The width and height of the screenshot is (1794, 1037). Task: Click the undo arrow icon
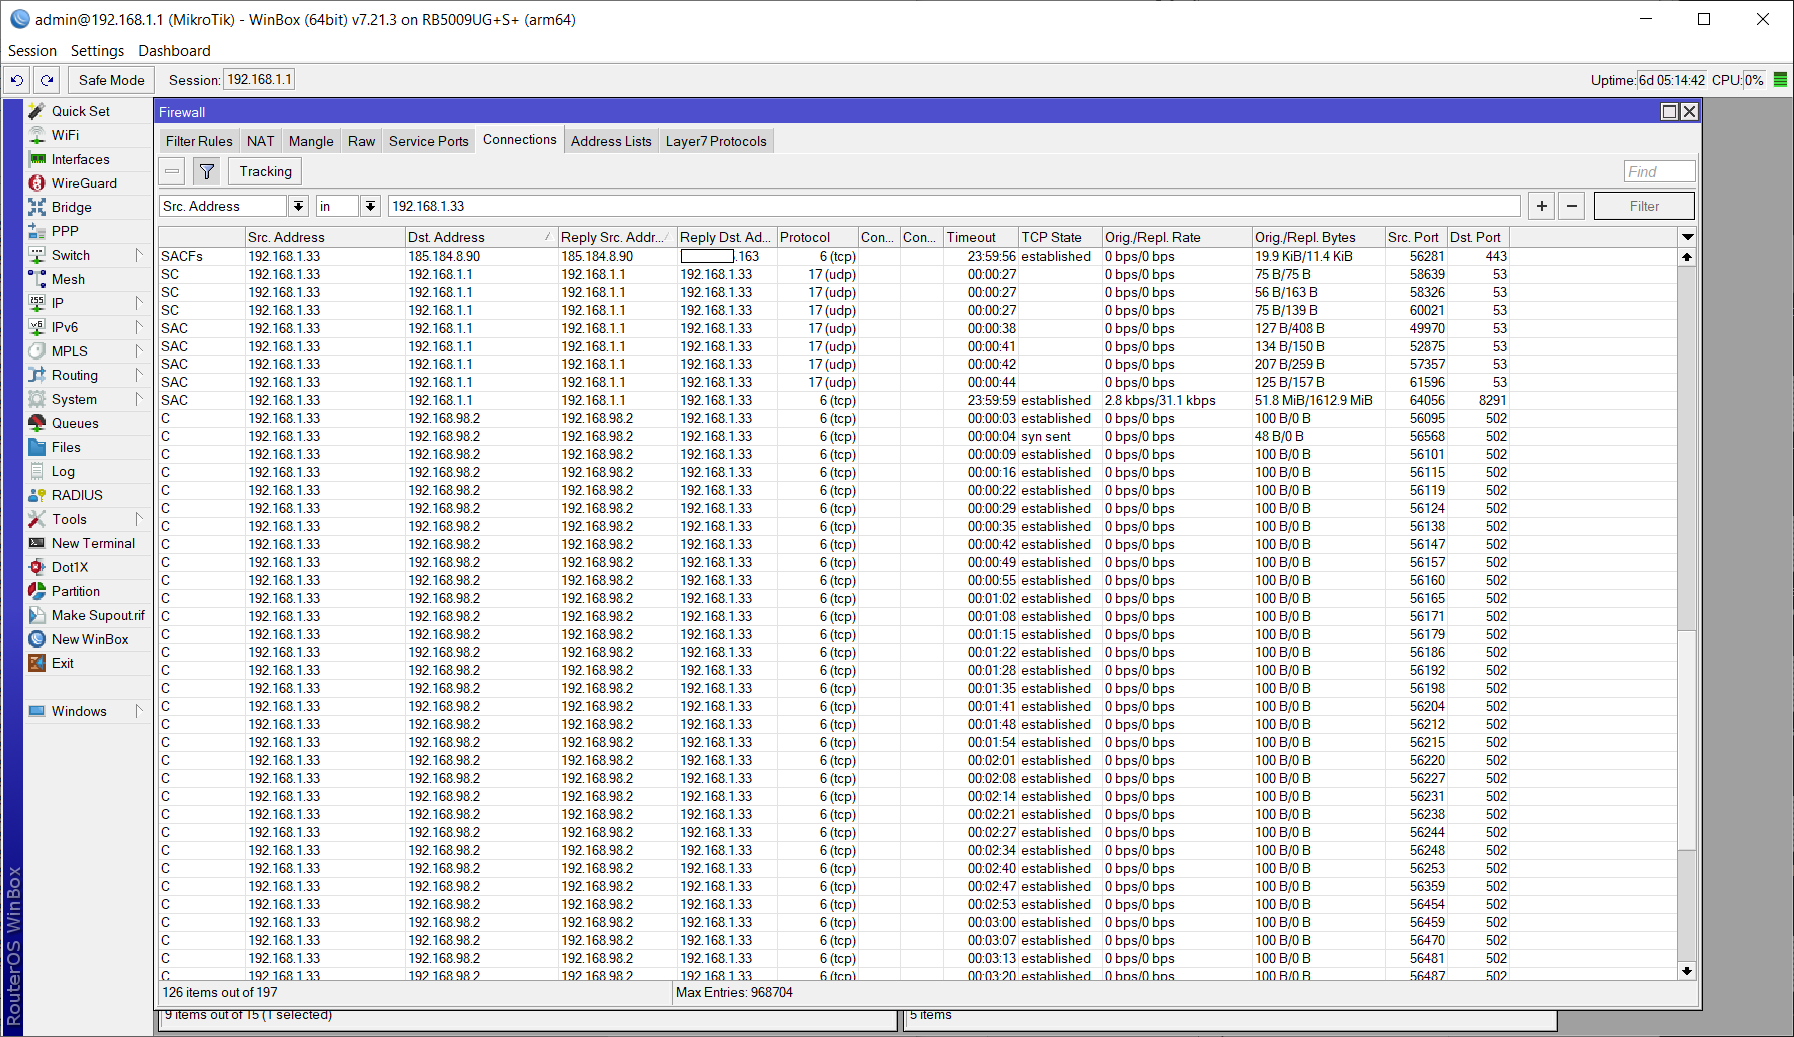click(x=17, y=80)
